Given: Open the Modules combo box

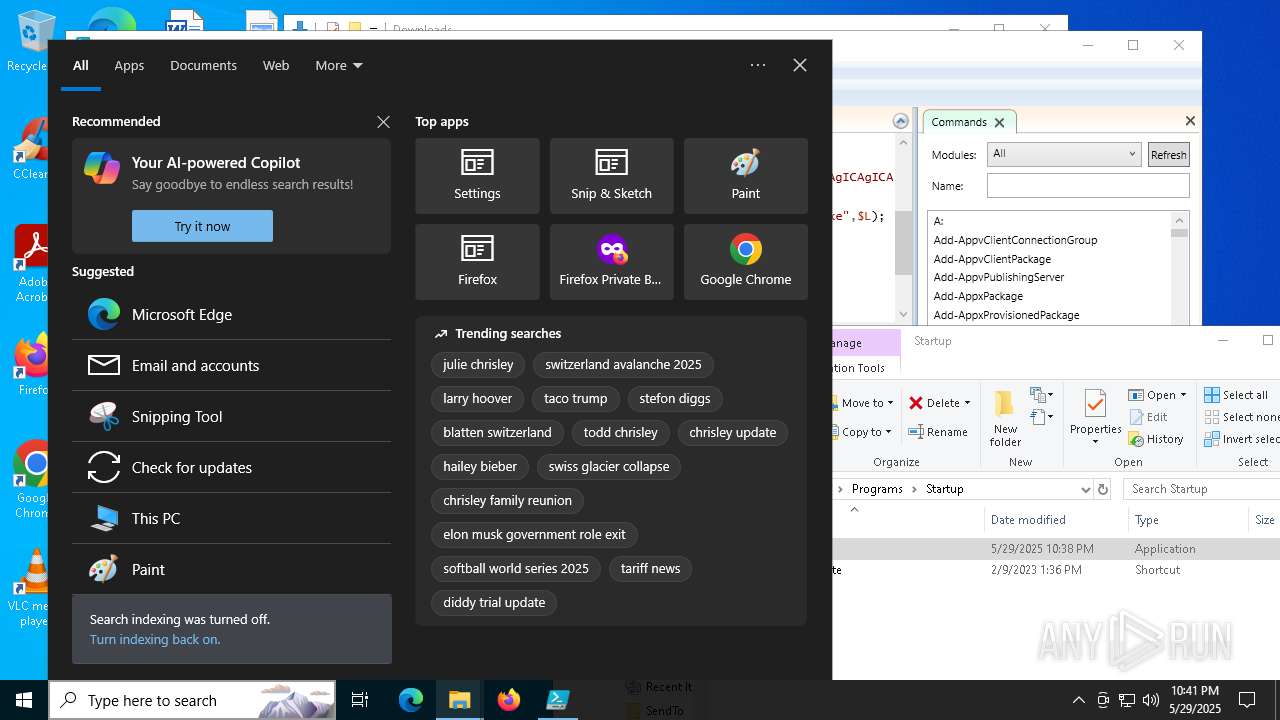Looking at the screenshot, I should (1063, 154).
